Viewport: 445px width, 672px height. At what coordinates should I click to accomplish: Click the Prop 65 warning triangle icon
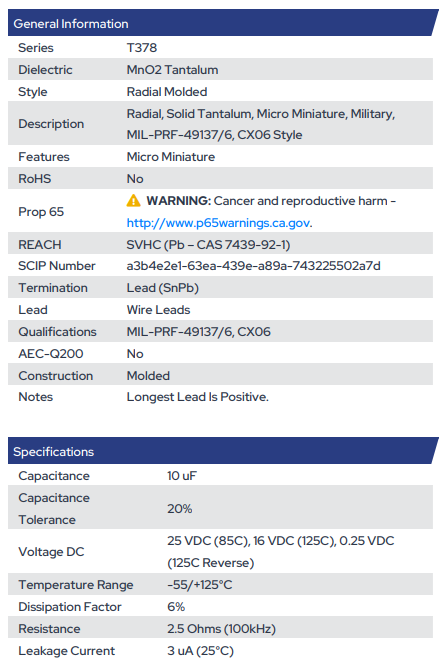133,201
